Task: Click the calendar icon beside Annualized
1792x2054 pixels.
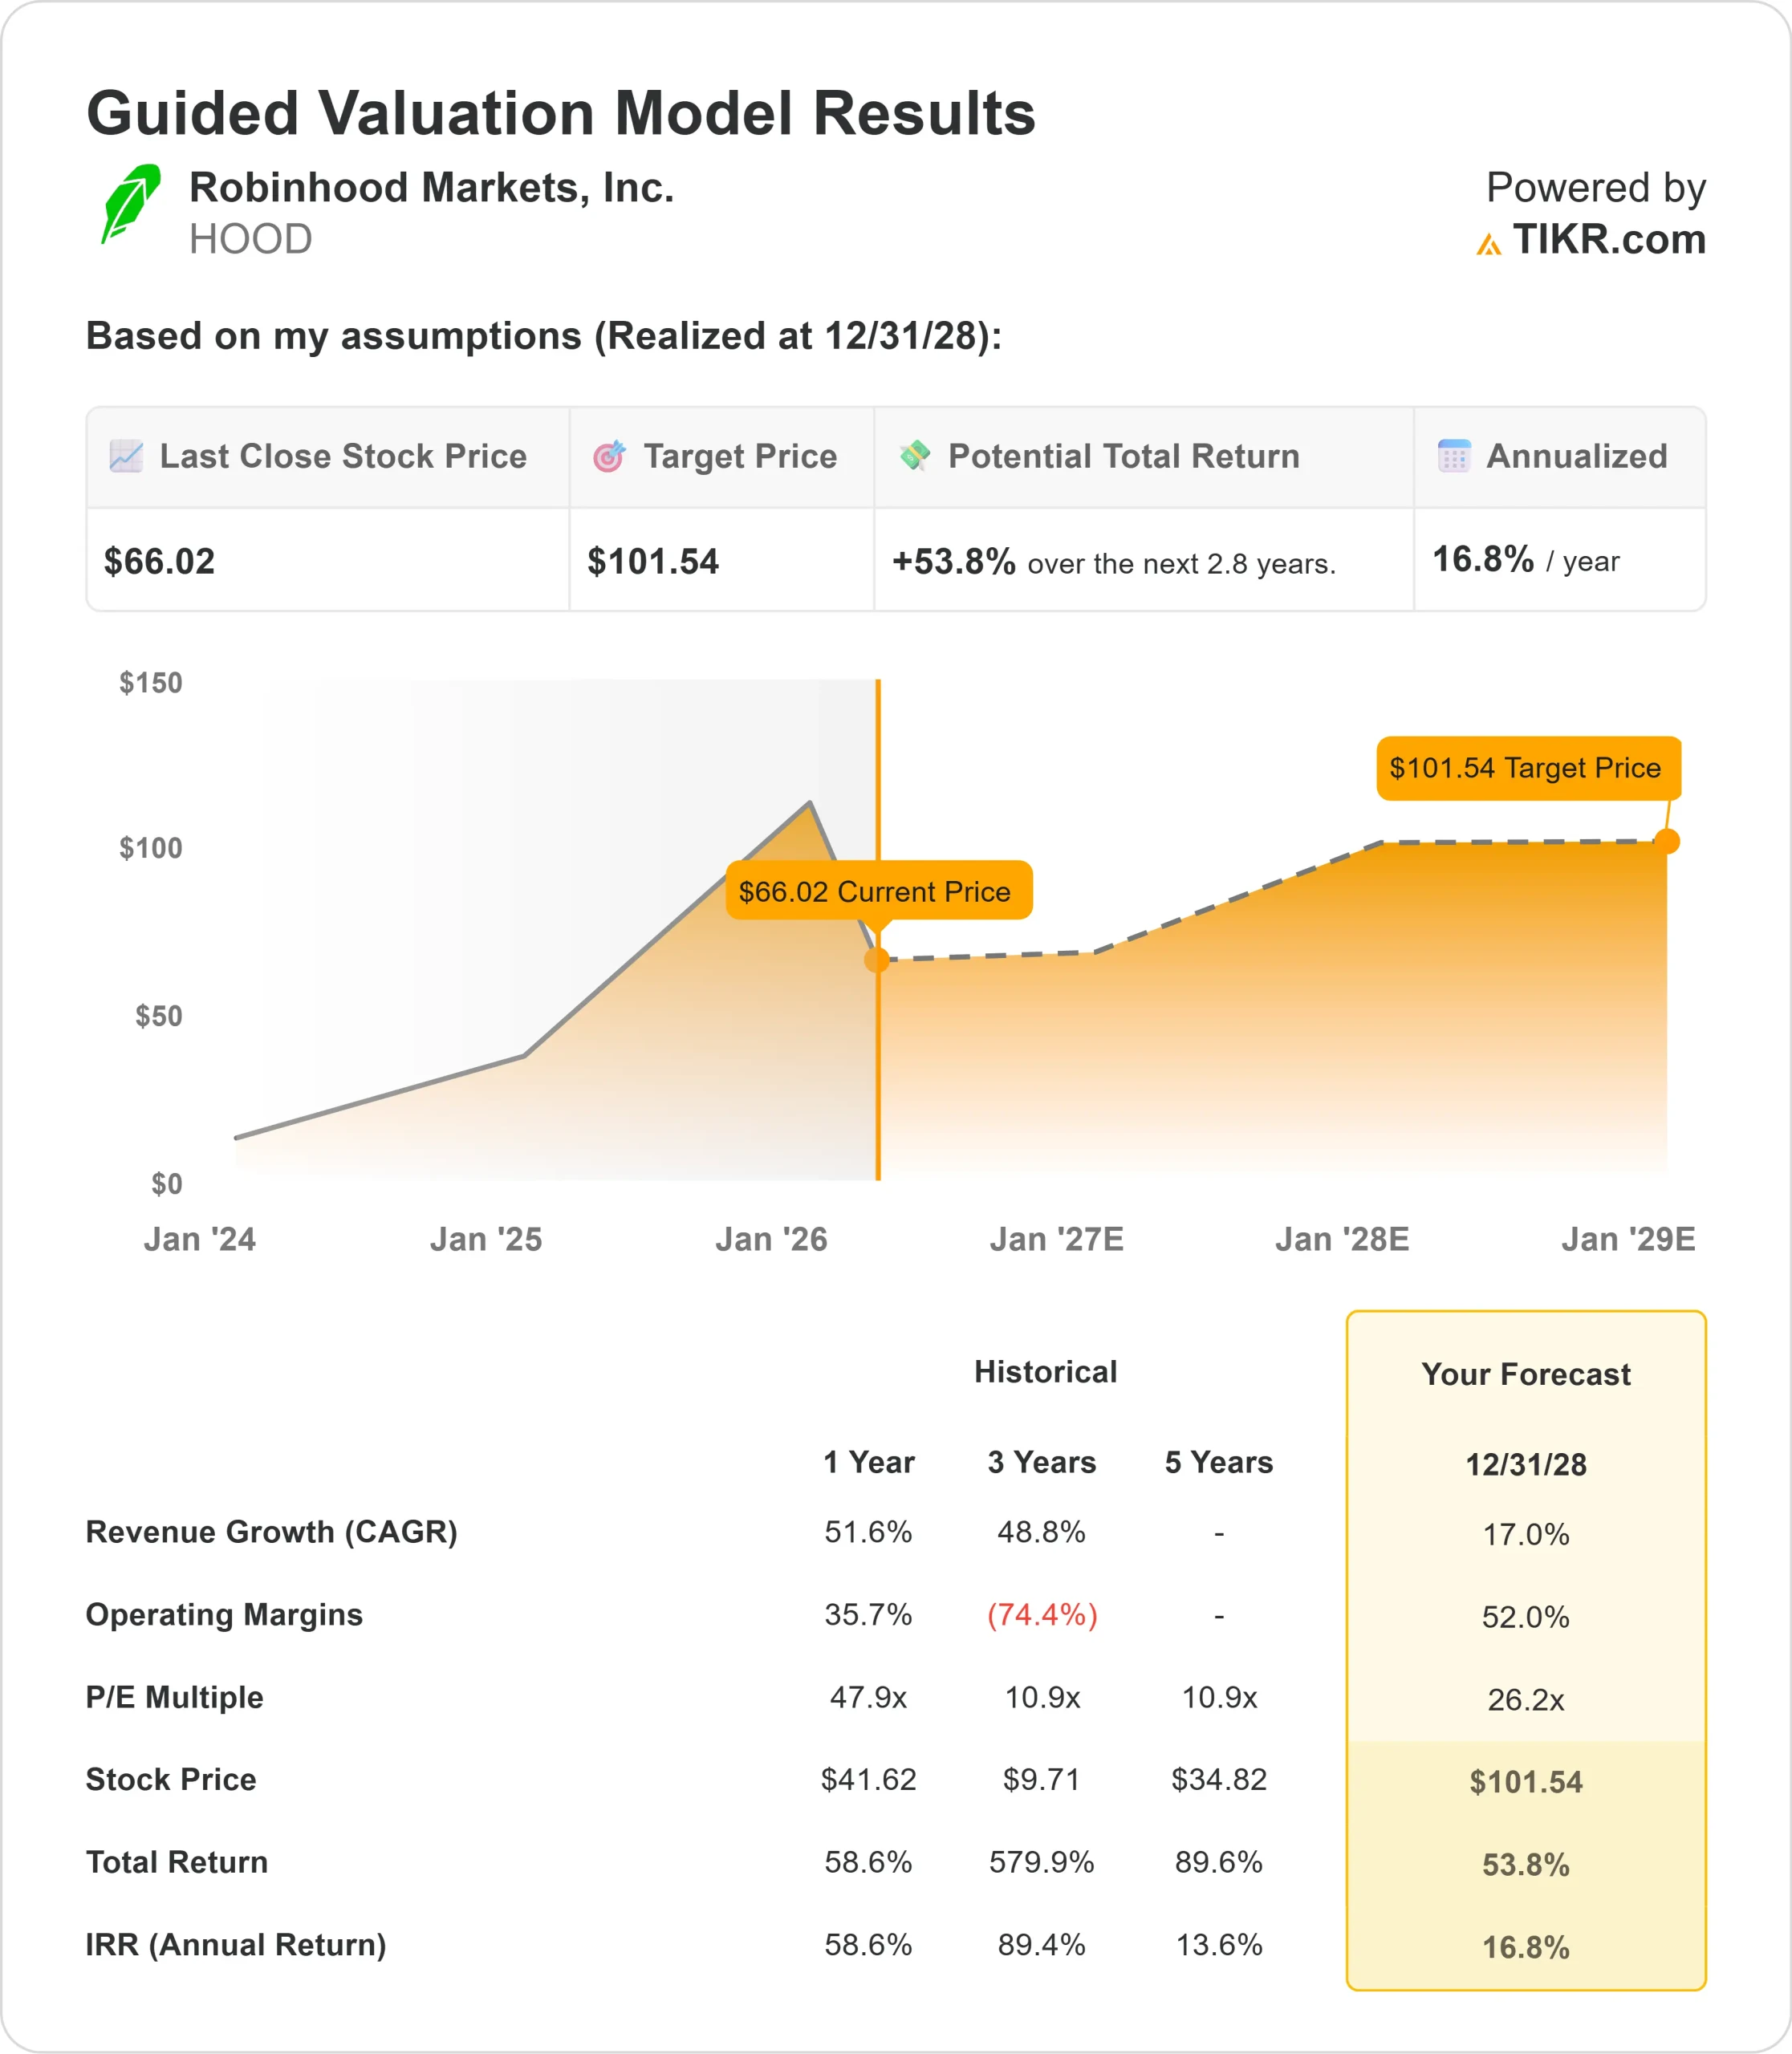Action: point(1453,456)
